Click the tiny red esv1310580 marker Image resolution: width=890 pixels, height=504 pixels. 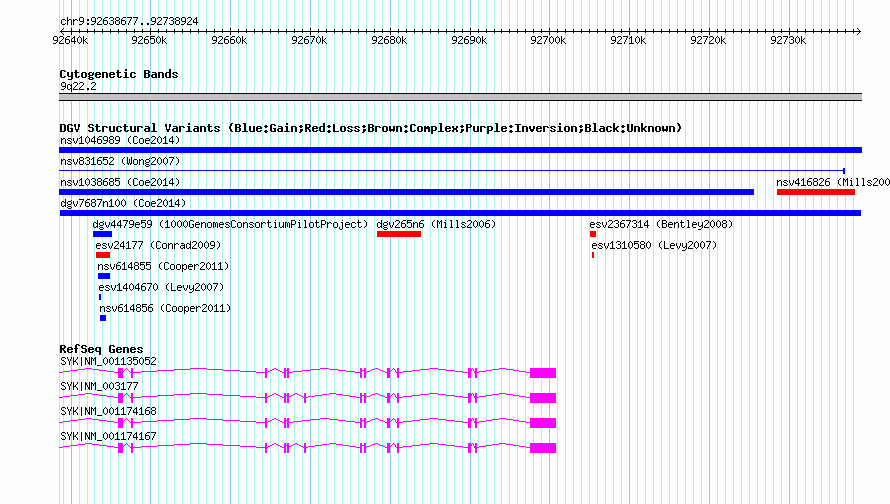click(593, 255)
